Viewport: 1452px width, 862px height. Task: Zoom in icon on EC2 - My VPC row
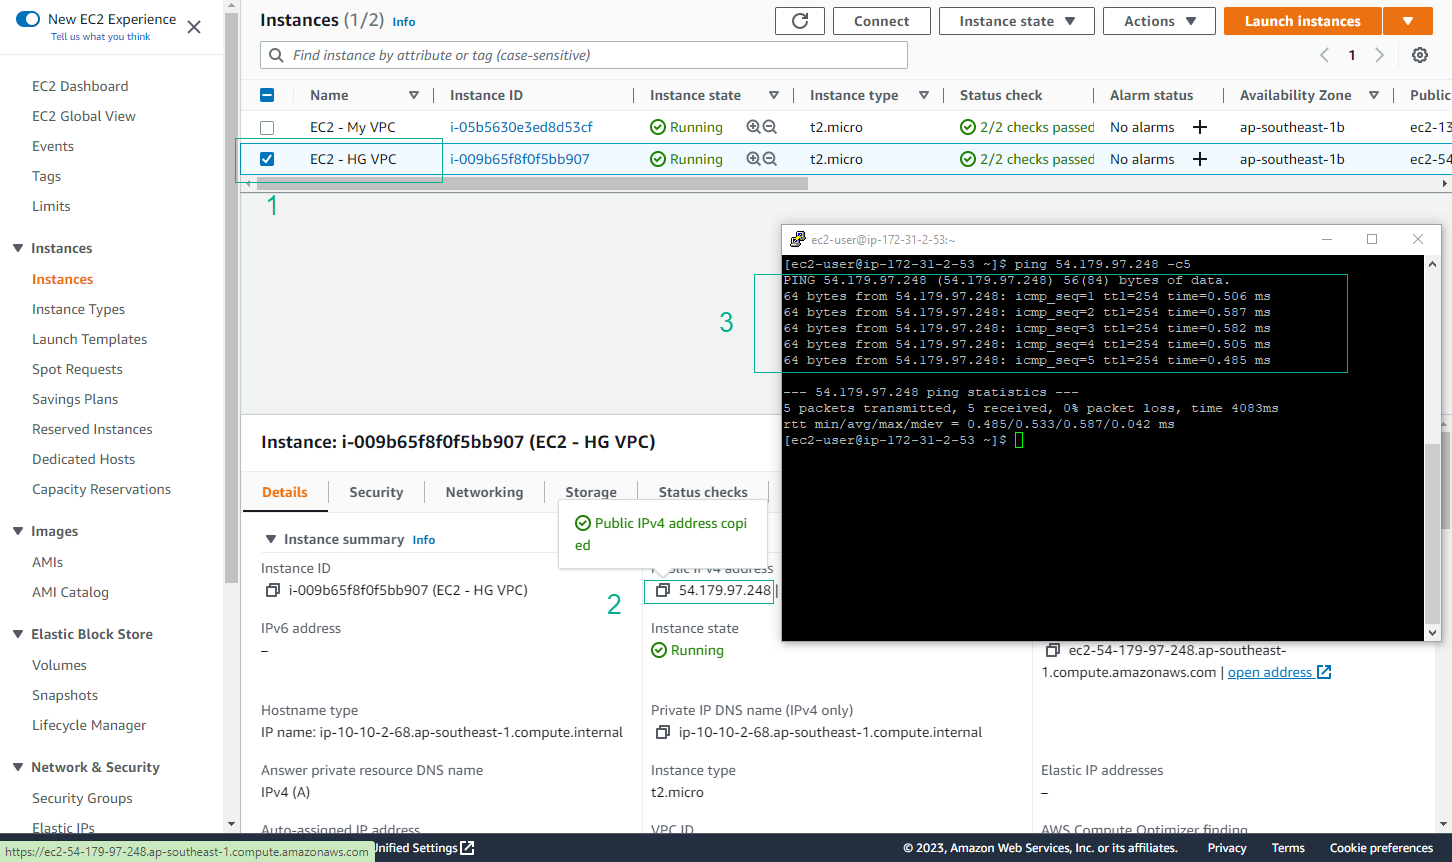coord(753,127)
